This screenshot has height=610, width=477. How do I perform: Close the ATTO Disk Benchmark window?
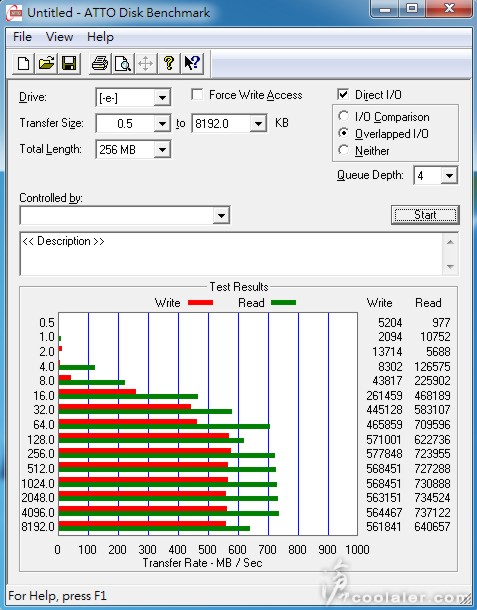(449, 8)
